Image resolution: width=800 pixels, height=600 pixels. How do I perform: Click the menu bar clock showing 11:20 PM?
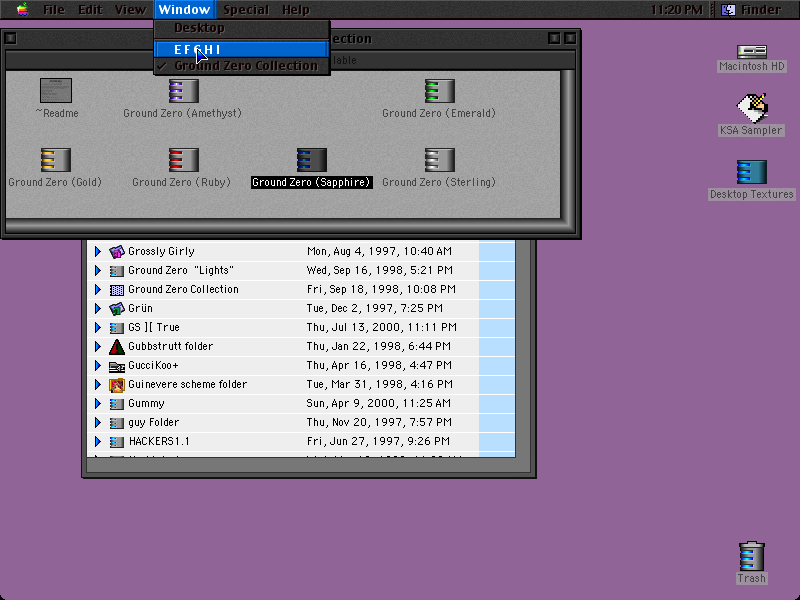677,10
